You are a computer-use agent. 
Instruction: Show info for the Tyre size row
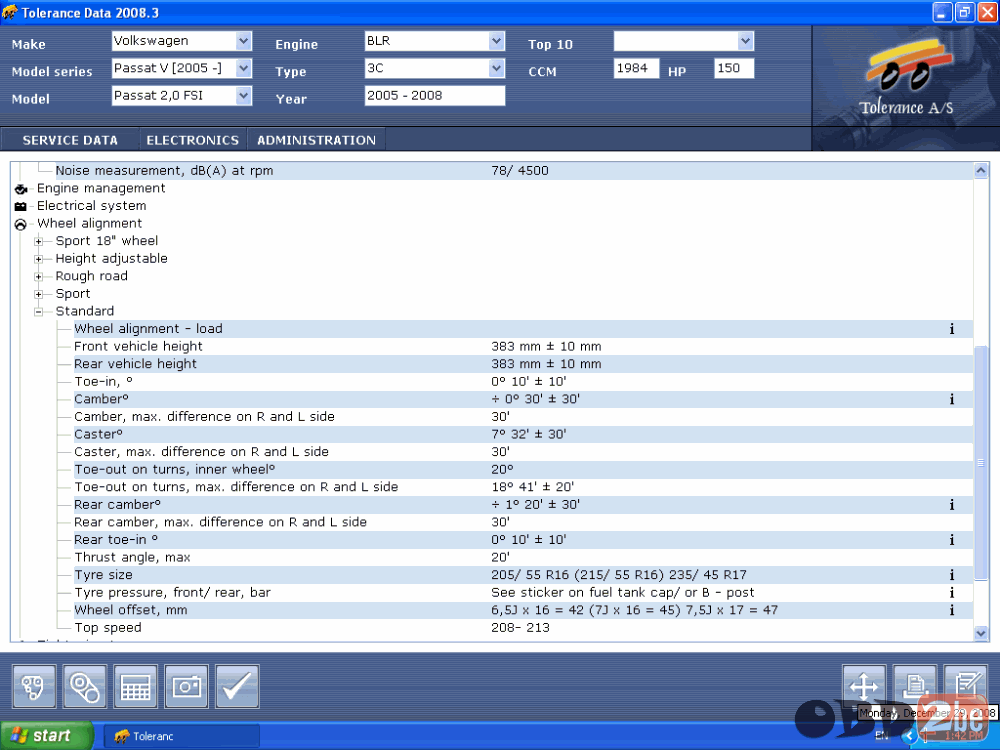click(x=952, y=575)
